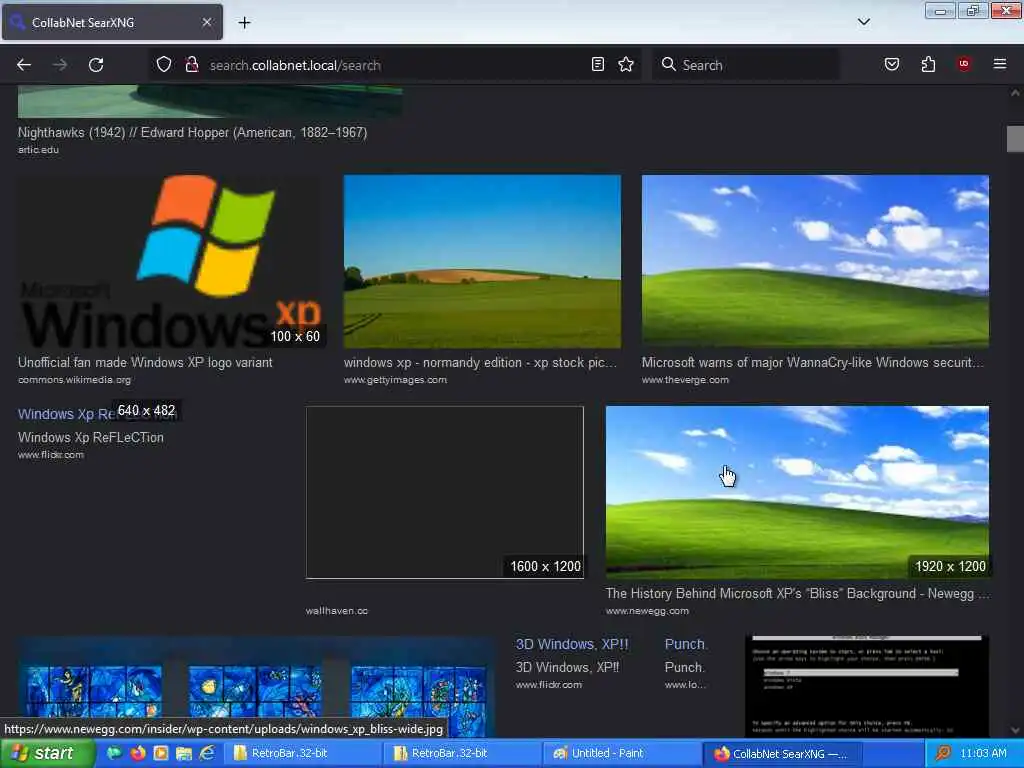Screen dimensions: 1024x768
Task: Open the Pocket save icon
Action: coord(891,64)
